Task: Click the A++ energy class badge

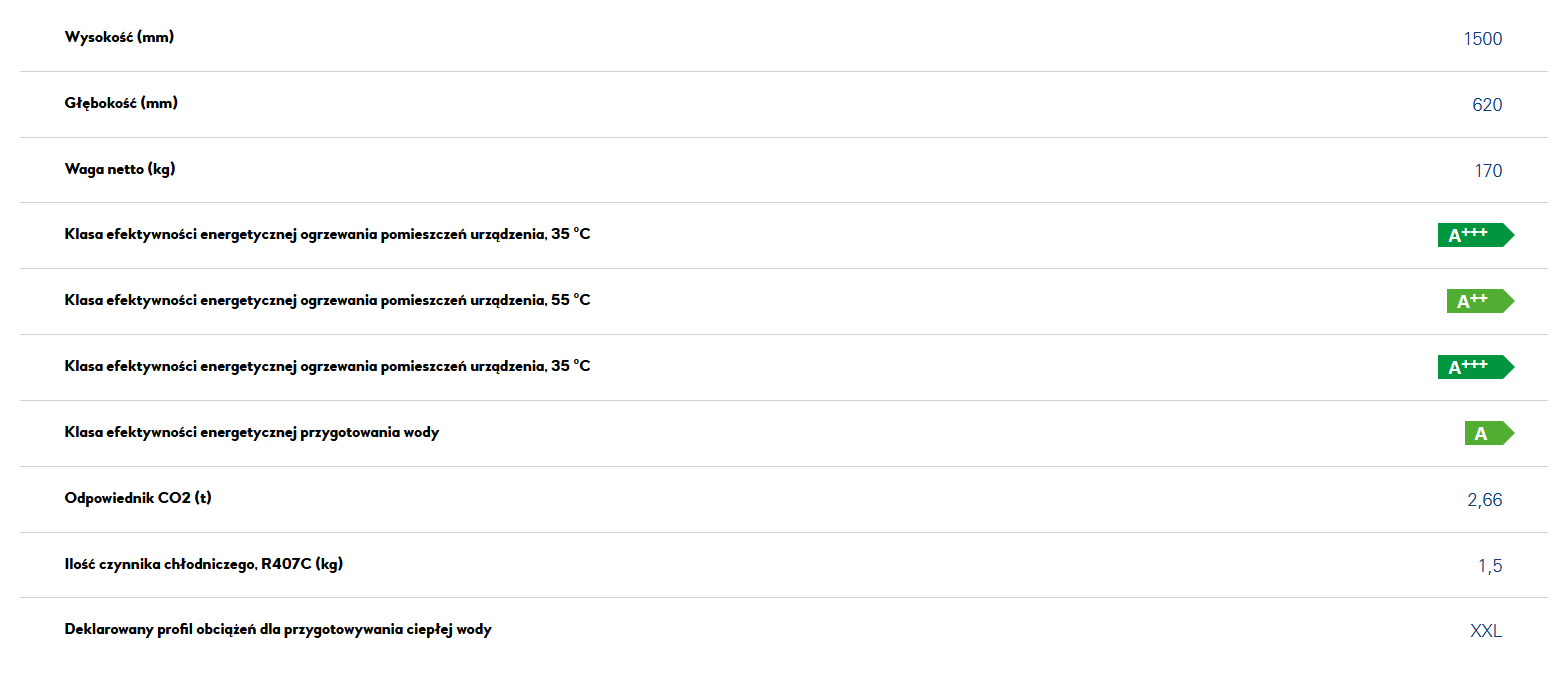Action: pyautogui.click(x=1480, y=301)
